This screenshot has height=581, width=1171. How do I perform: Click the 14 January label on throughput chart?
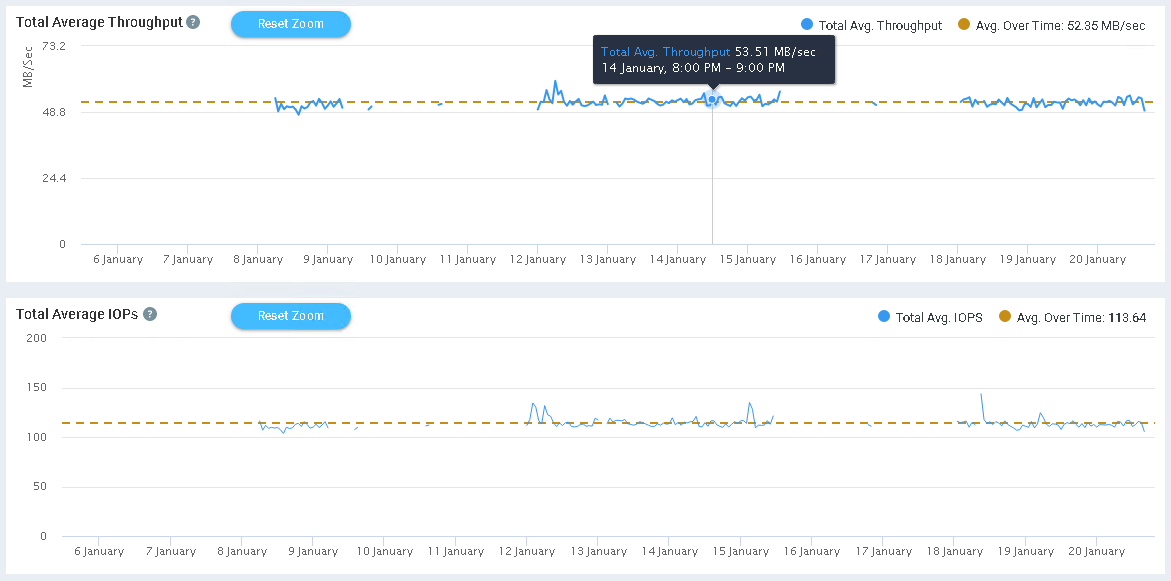click(x=677, y=258)
